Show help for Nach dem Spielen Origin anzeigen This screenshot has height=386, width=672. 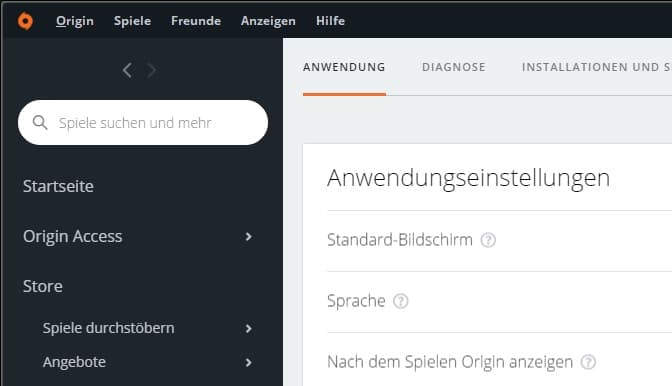click(588, 362)
